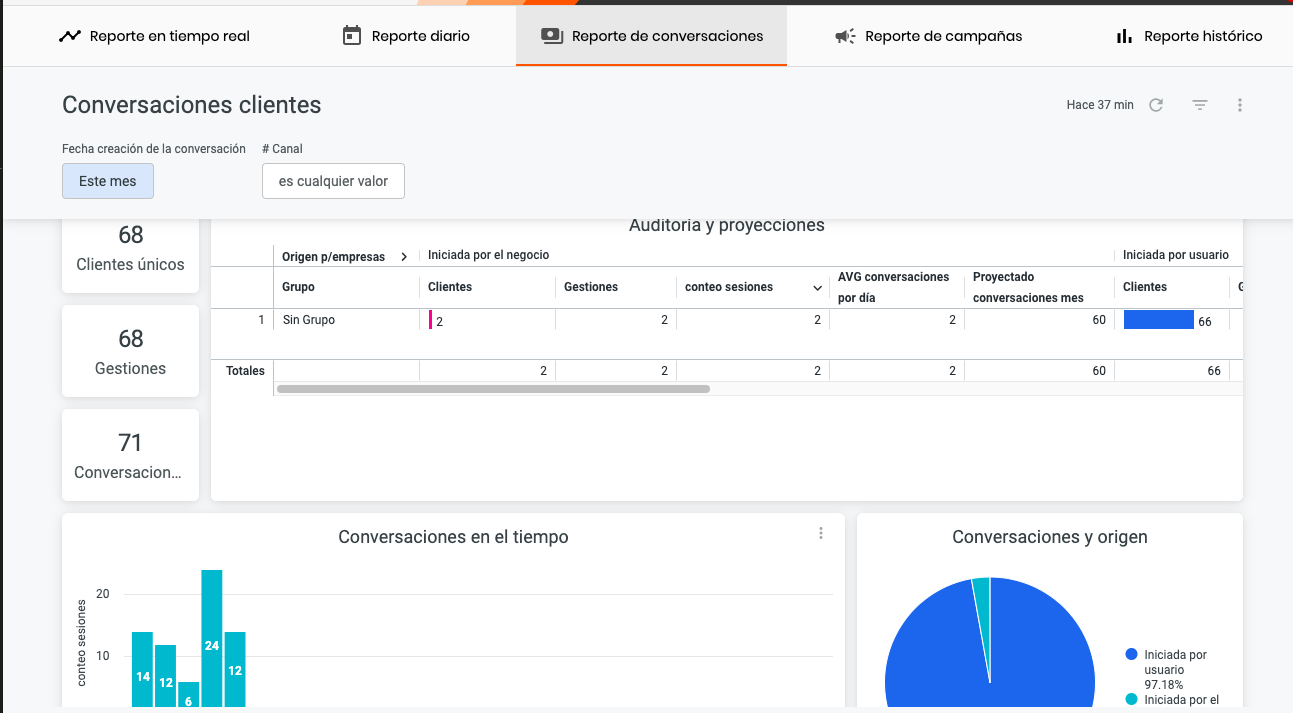Click the Reporte de conversaciones camera icon
The height and width of the screenshot is (713, 1293).
(551, 34)
